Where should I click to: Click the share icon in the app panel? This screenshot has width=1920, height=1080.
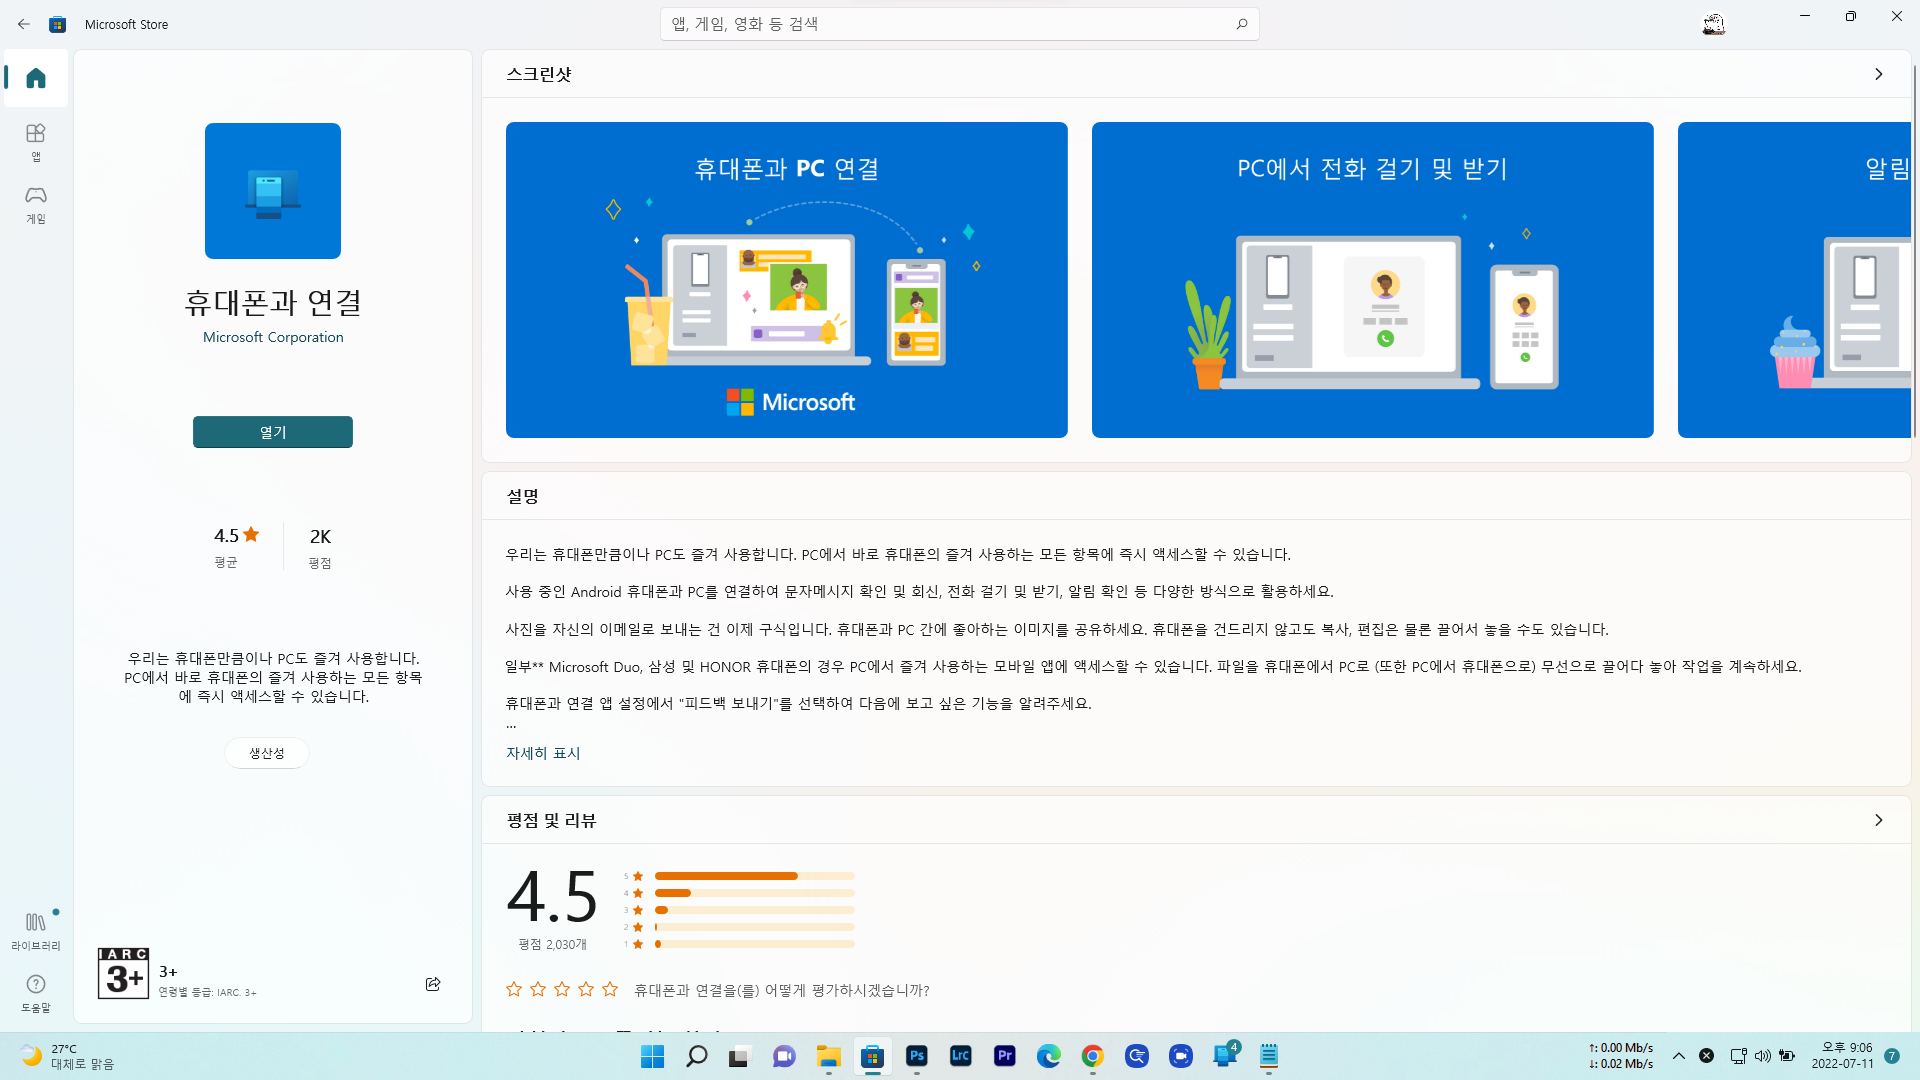point(433,984)
